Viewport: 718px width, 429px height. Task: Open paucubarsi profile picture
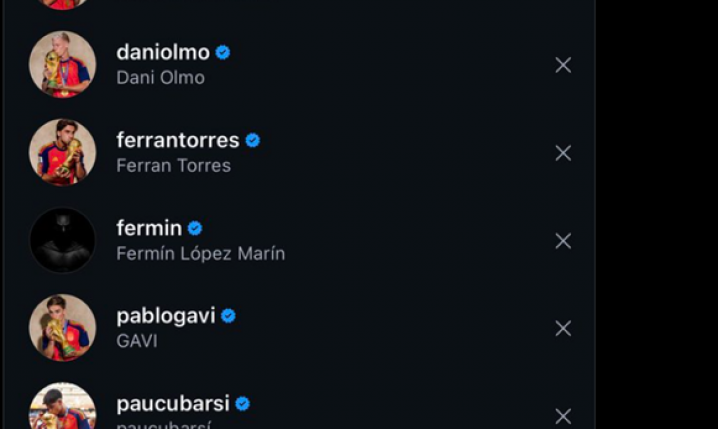[63, 406]
